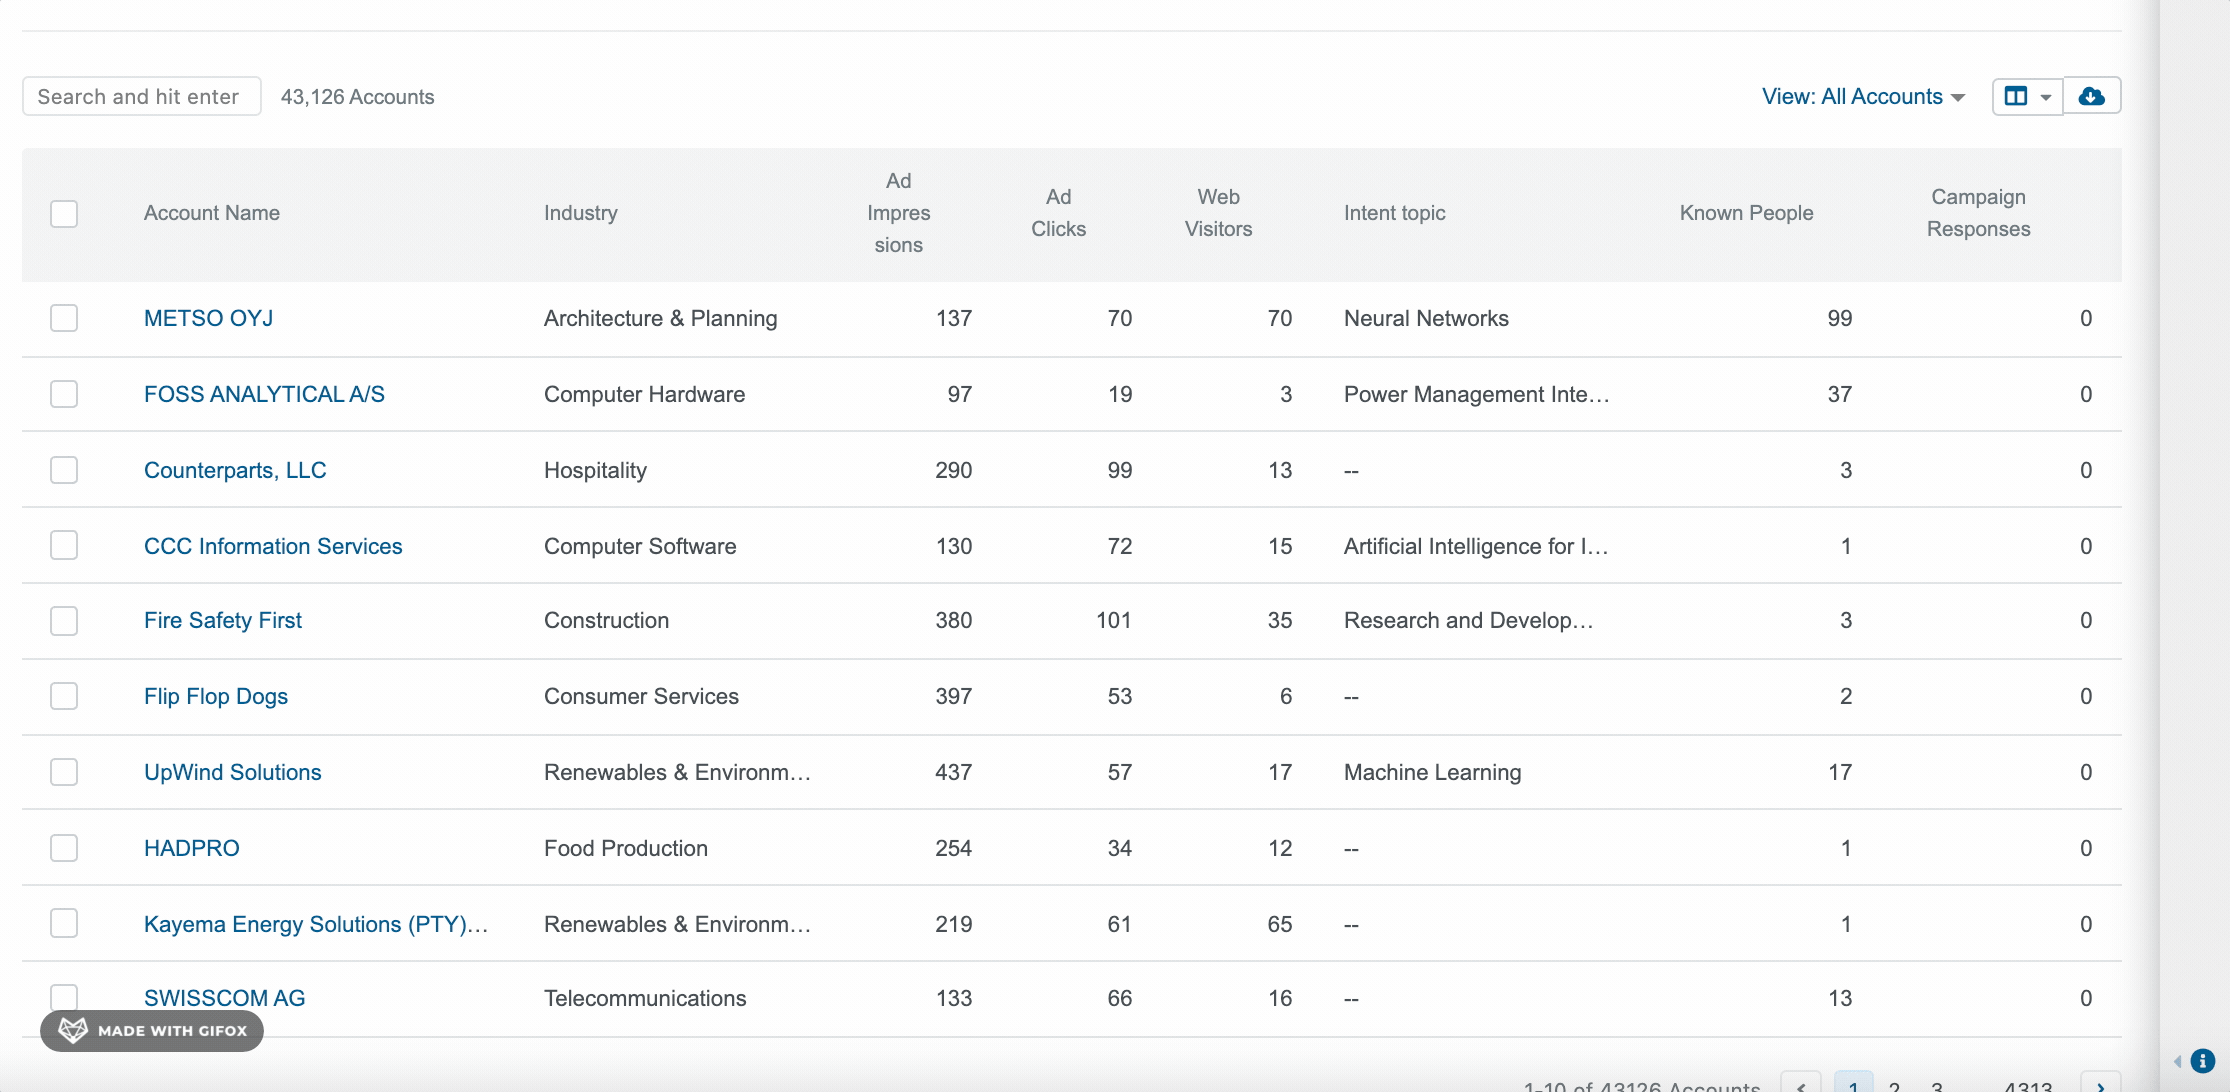
Task: Click the Telecommunications industry cell
Action: (645, 998)
